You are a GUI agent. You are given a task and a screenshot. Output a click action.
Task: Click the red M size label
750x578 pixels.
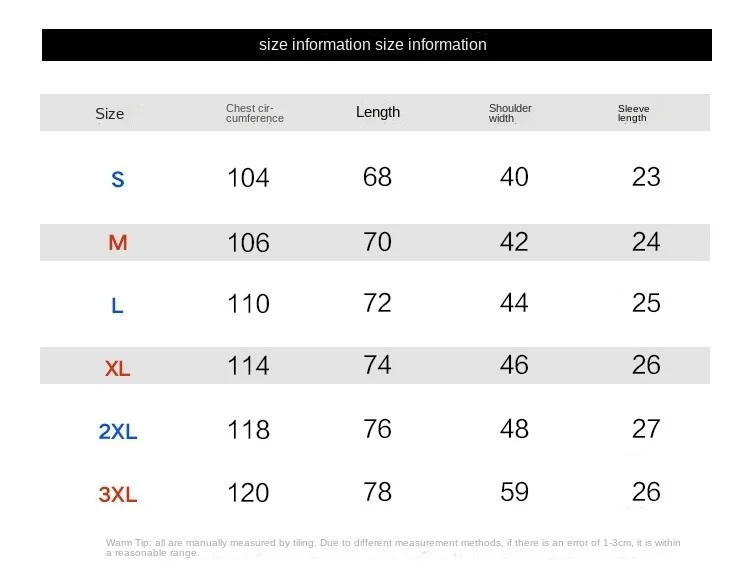[118, 243]
